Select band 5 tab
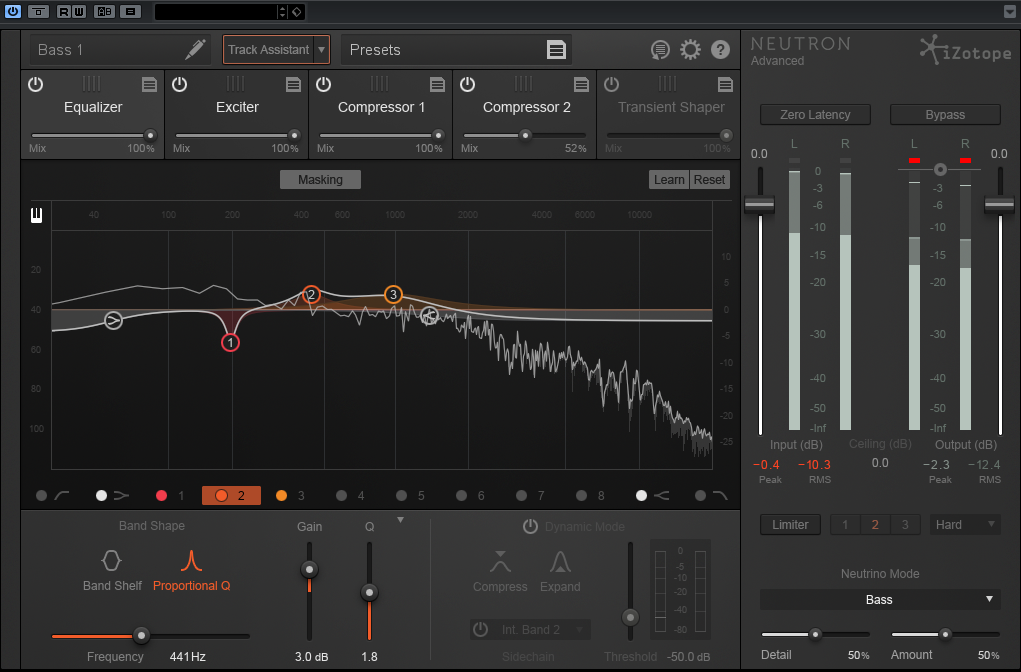Image resolution: width=1021 pixels, height=672 pixels. [x=411, y=496]
